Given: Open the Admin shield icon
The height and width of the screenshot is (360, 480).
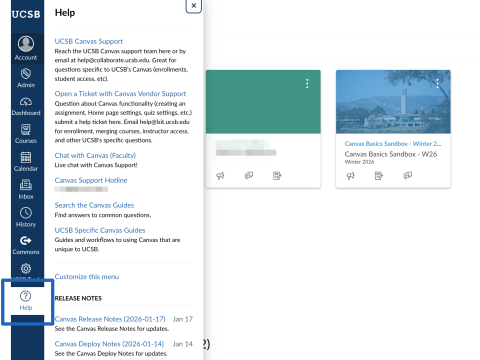Looking at the screenshot, I should (x=26, y=73).
